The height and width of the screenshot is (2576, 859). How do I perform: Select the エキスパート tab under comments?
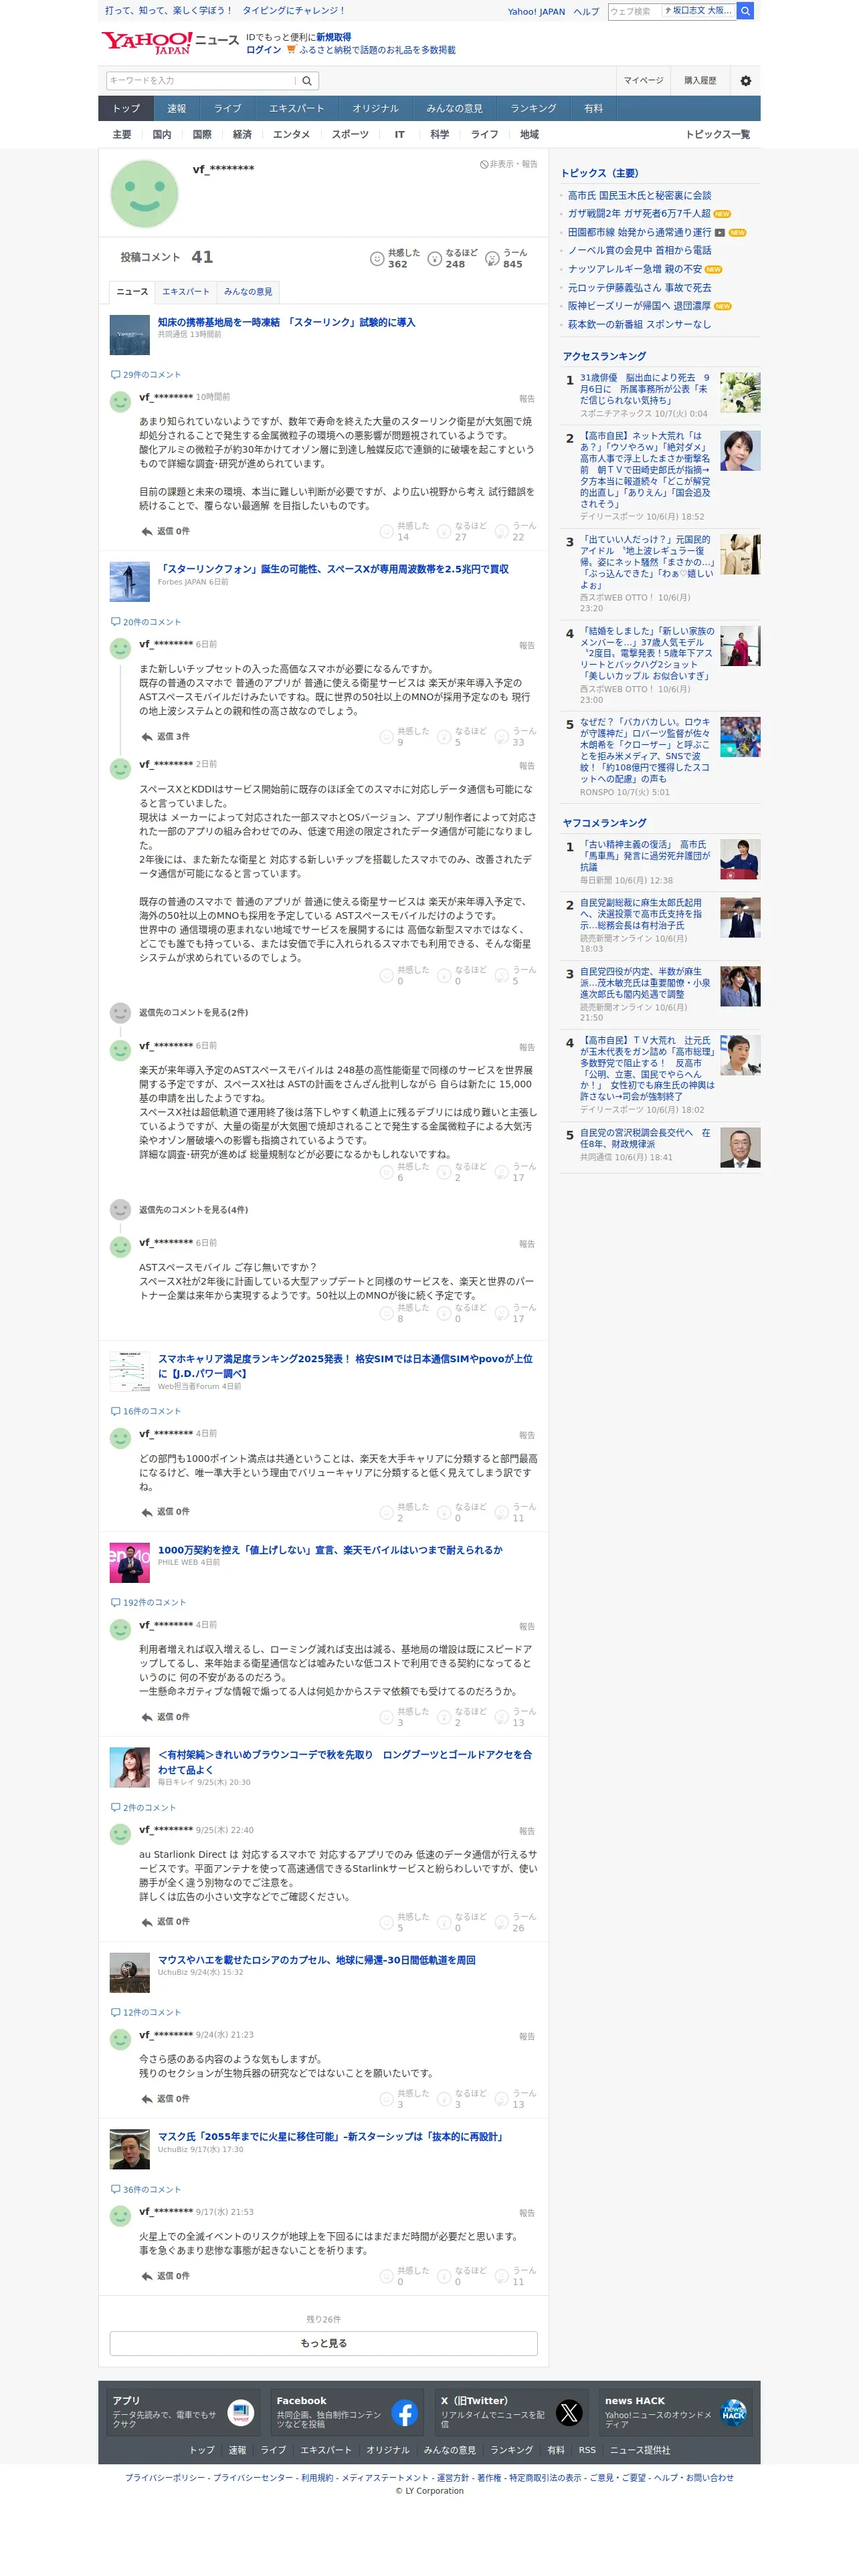point(186,292)
